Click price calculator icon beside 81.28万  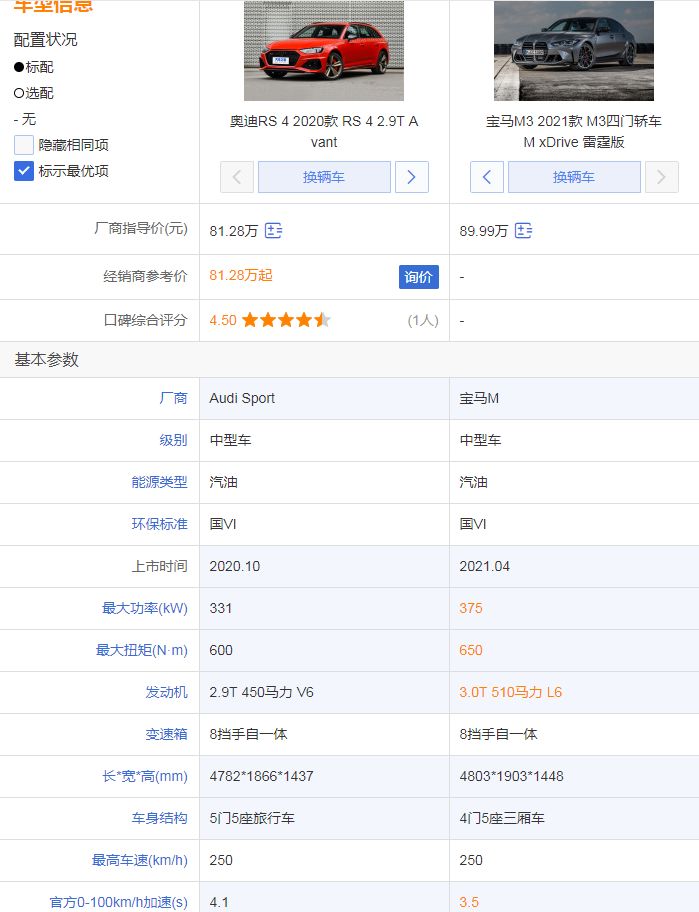point(273,231)
